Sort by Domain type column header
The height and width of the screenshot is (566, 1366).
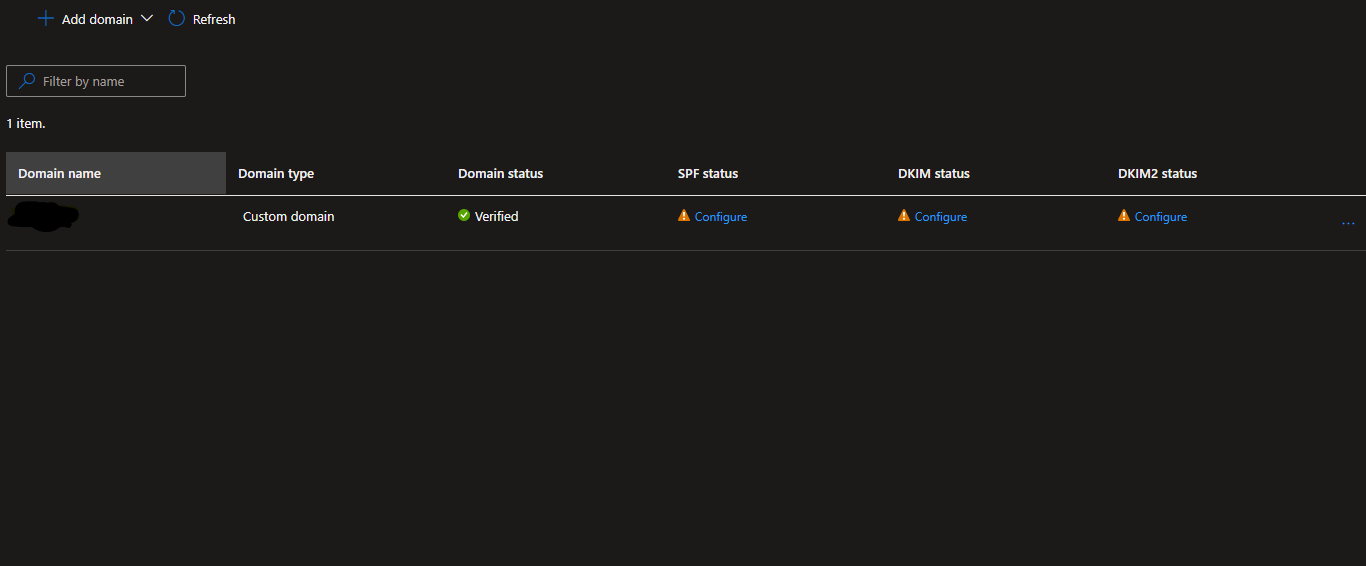coord(276,173)
